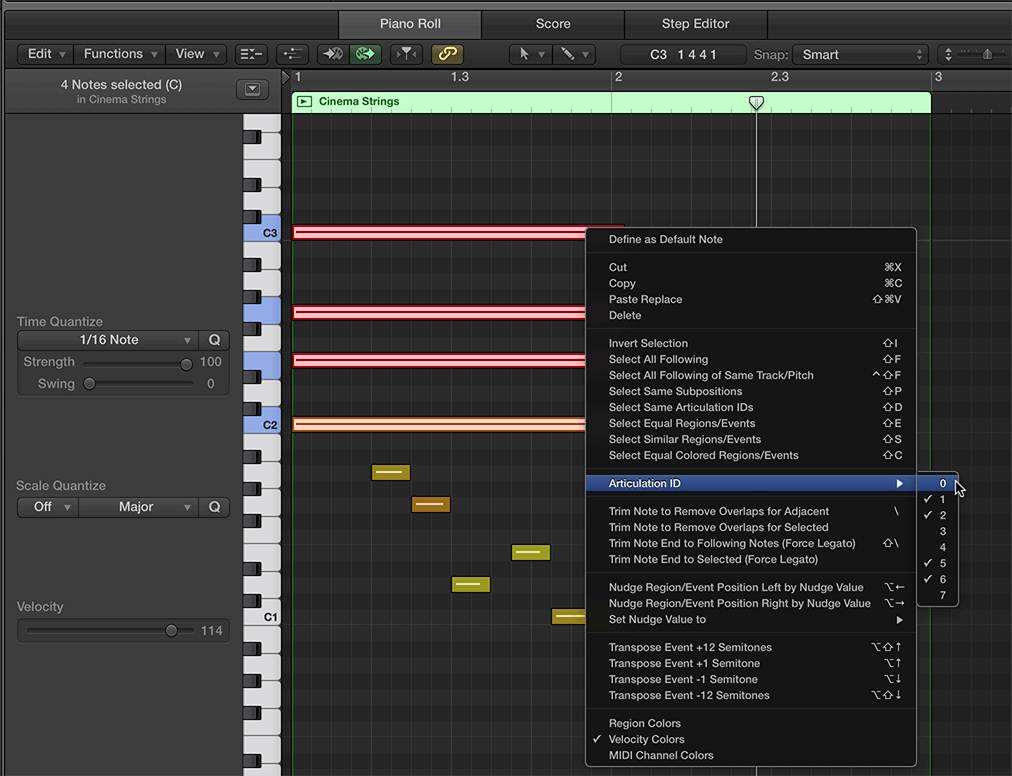
Task: Choose Paste Replace from the context menu
Action: click(x=751, y=300)
